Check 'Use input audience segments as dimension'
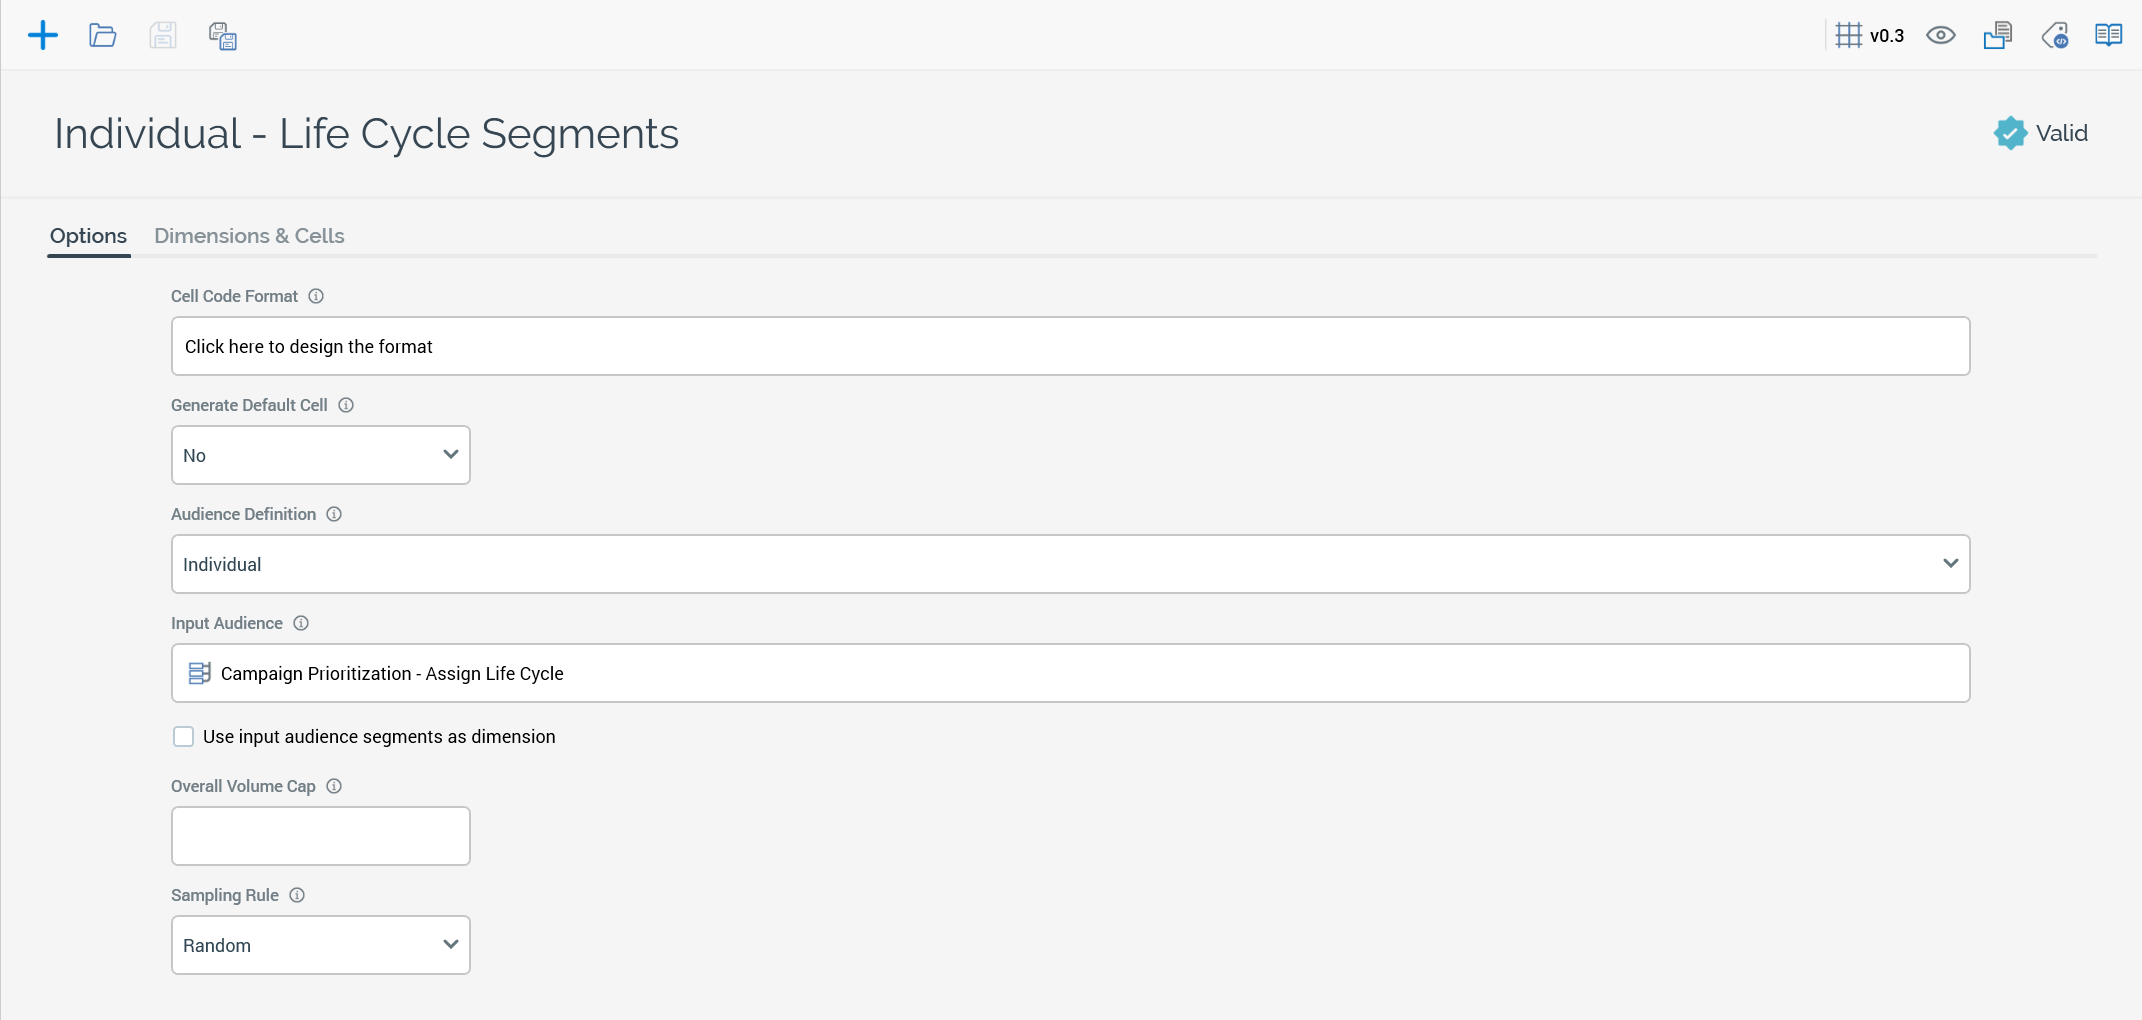 (184, 737)
